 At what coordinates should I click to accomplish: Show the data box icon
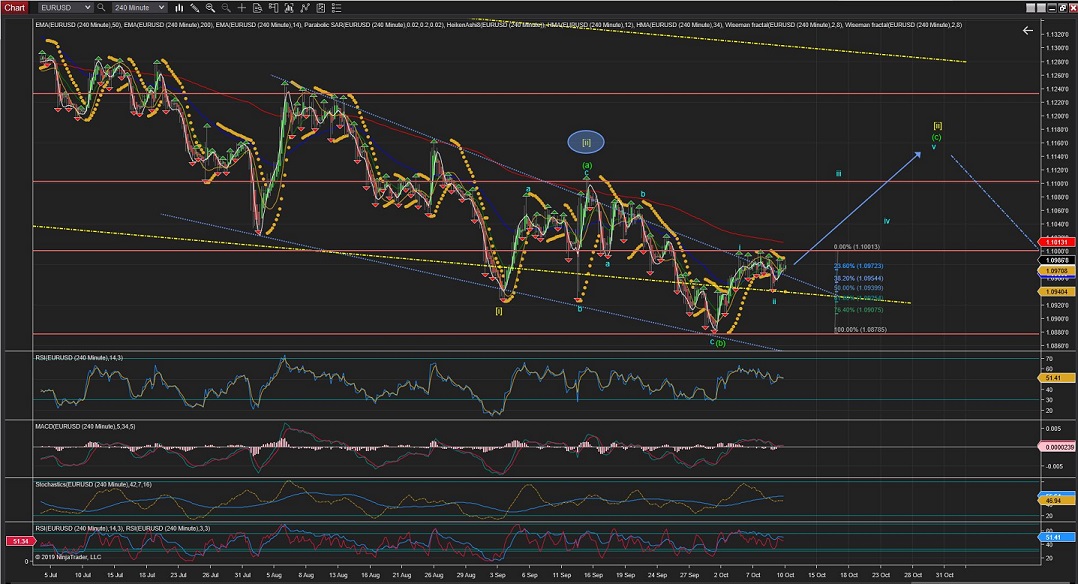[x=254, y=7]
